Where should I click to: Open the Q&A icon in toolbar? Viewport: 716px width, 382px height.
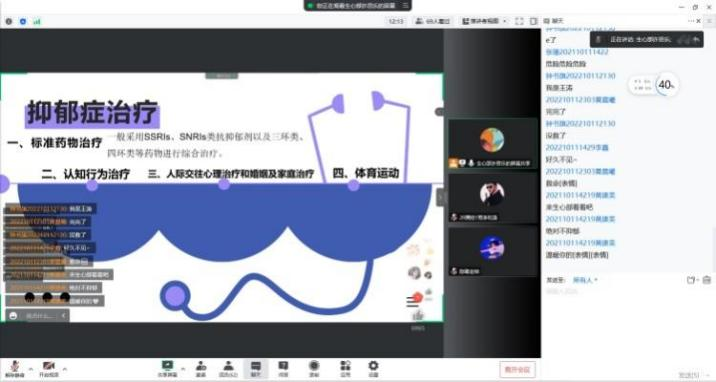(x=283, y=368)
